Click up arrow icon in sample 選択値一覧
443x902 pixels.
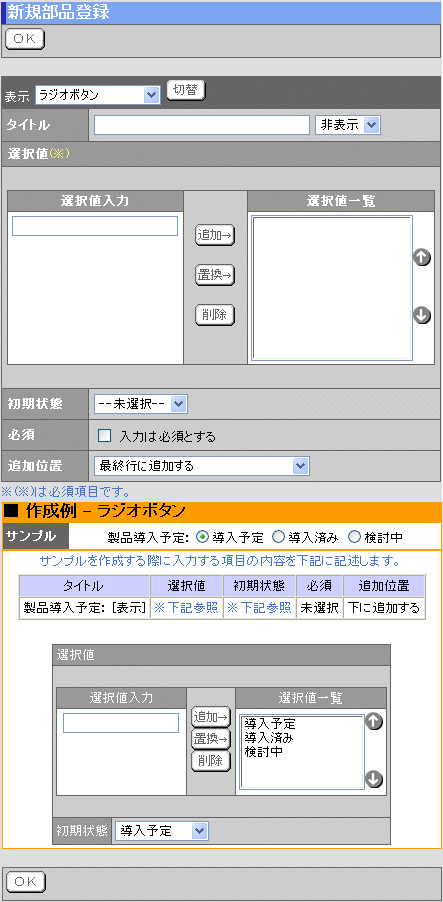[x=375, y=721]
